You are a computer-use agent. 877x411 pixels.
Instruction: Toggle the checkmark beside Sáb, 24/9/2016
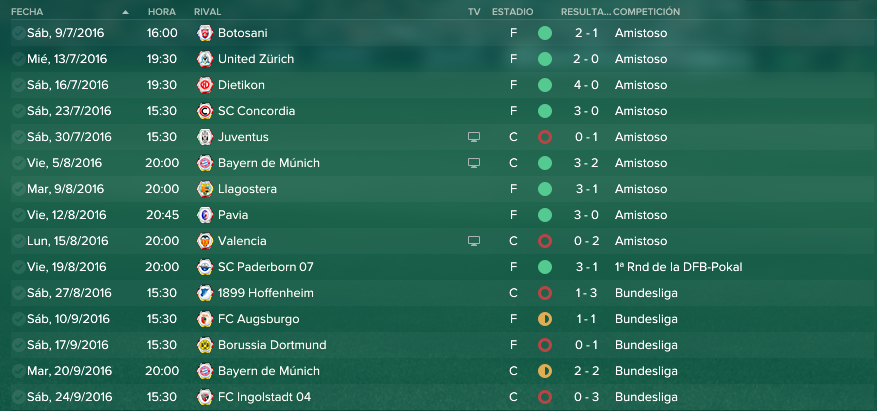(18, 397)
